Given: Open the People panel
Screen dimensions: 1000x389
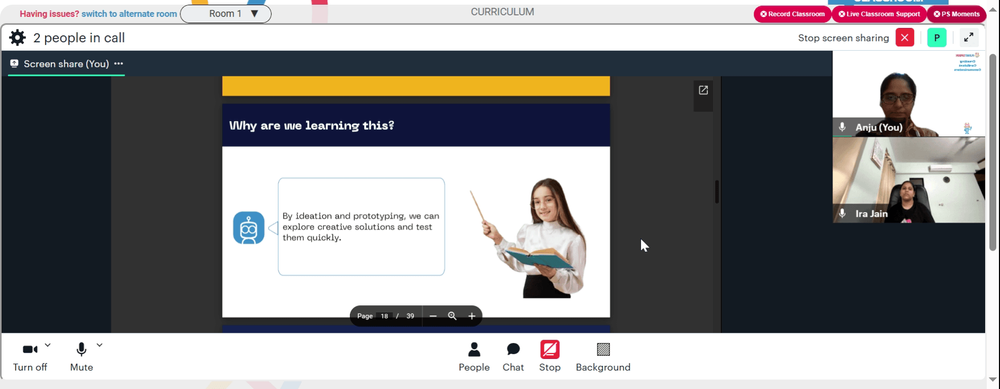Looking at the screenshot, I should coord(474,357).
